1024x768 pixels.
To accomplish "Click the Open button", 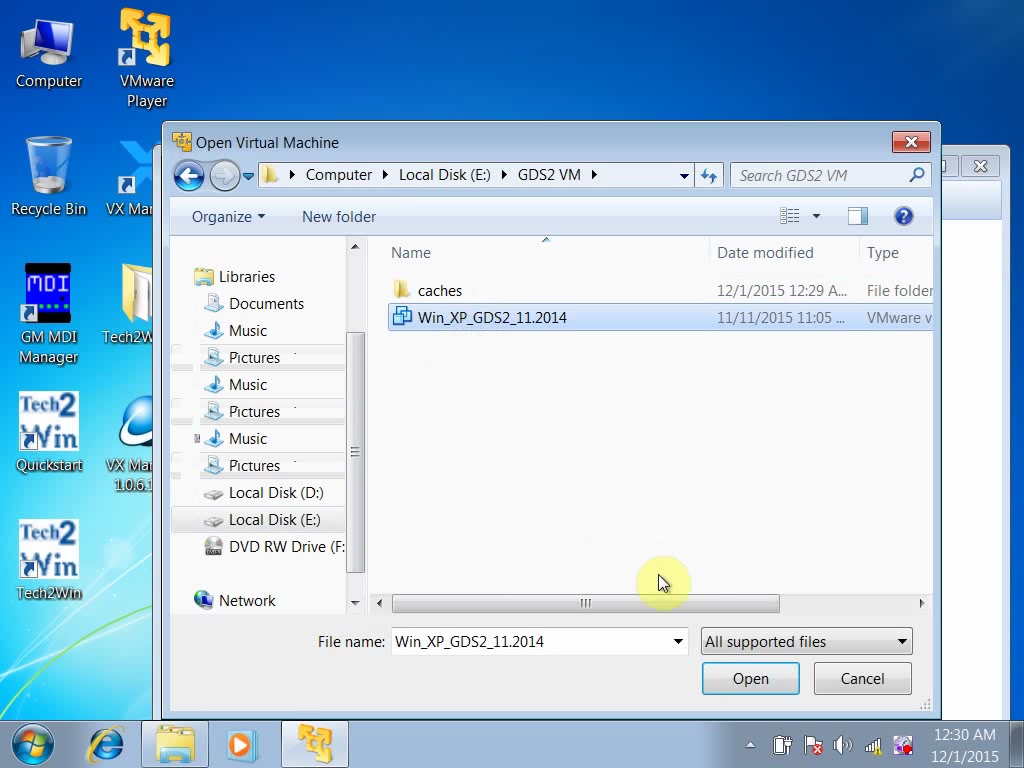I will (750, 679).
